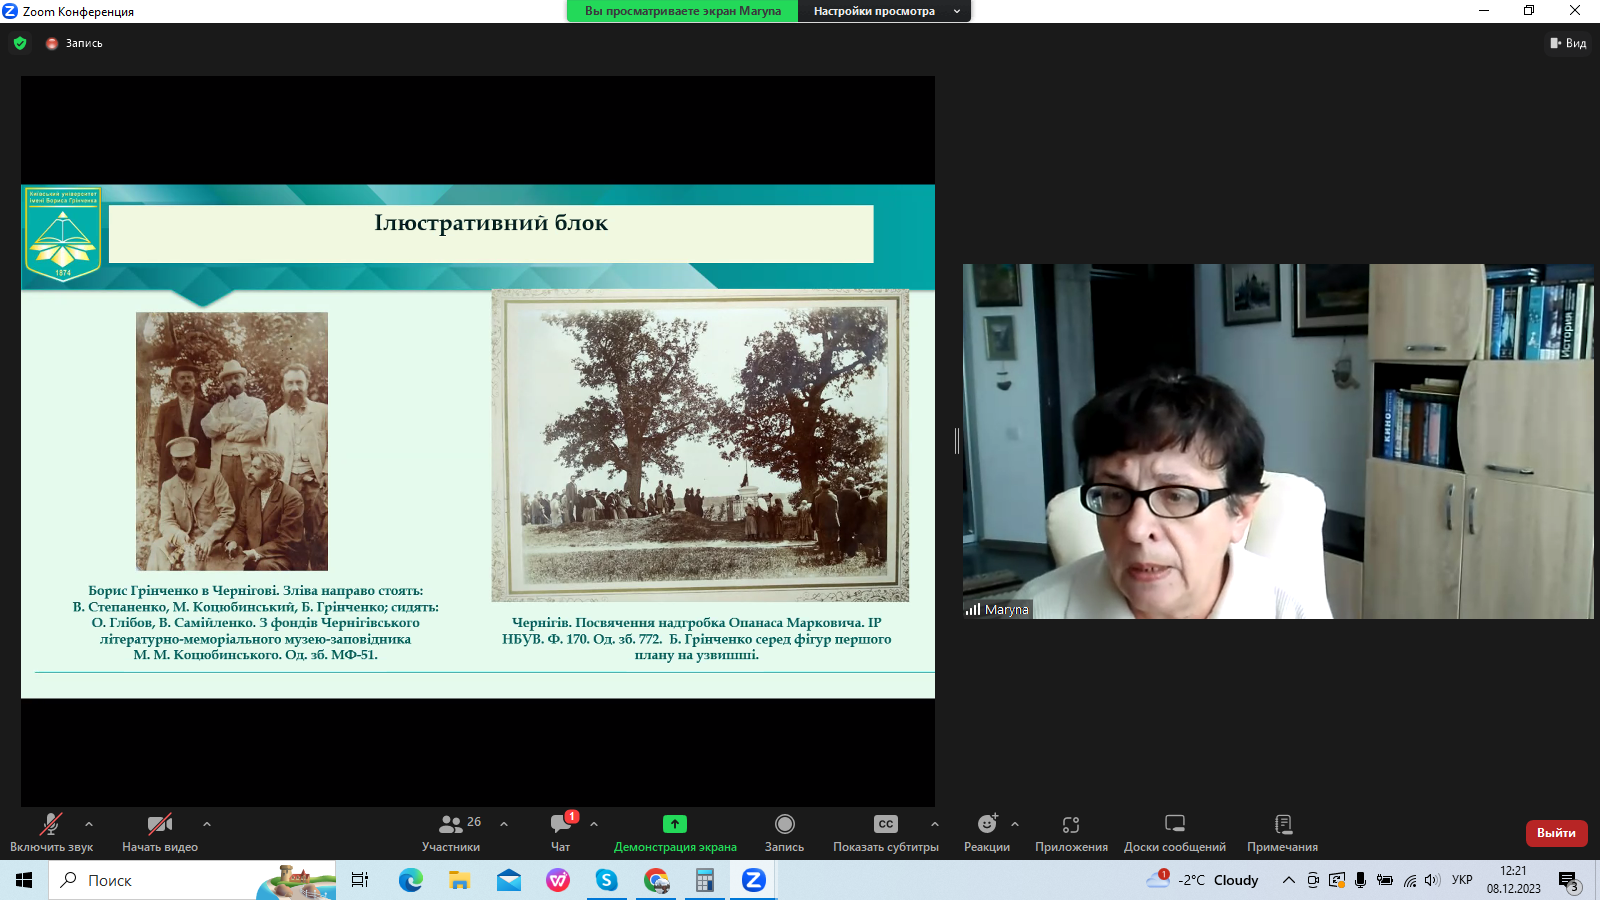The width and height of the screenshot is (1600, 900).
Task: Click divider handle between slide and video
Action: [x=956, y=441]
